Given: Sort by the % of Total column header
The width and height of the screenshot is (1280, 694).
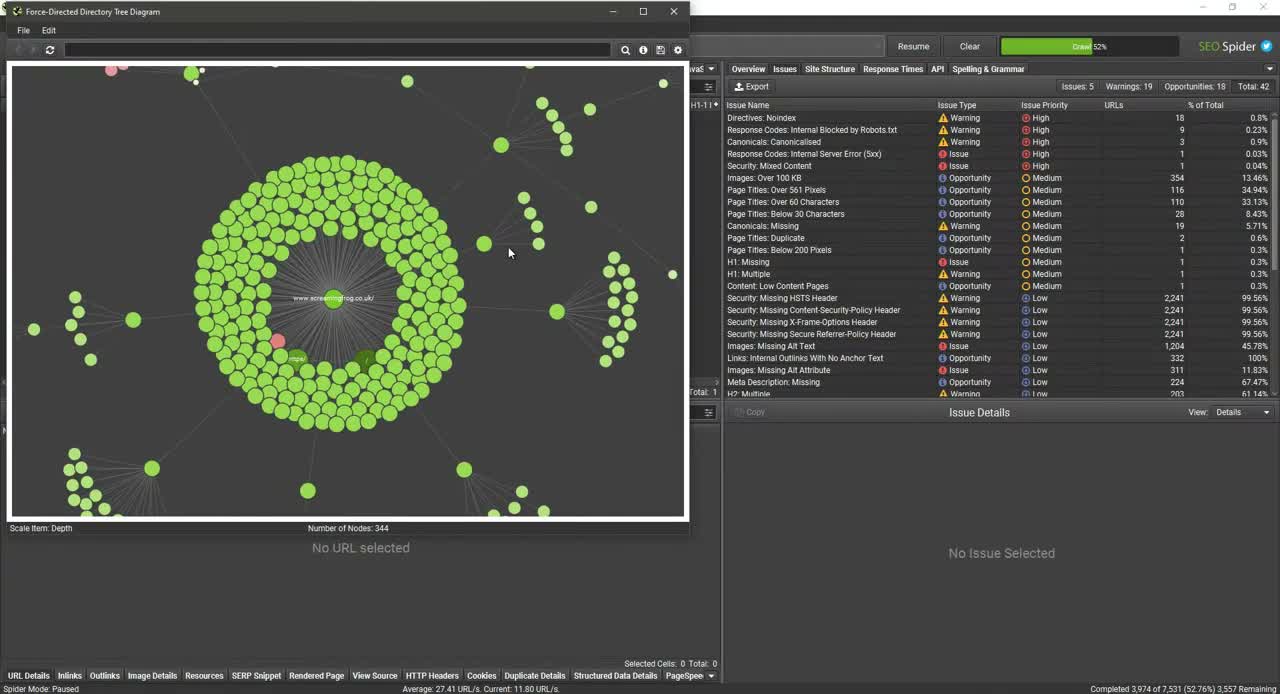Looking at the screenshot, I should pos(1206,105).
